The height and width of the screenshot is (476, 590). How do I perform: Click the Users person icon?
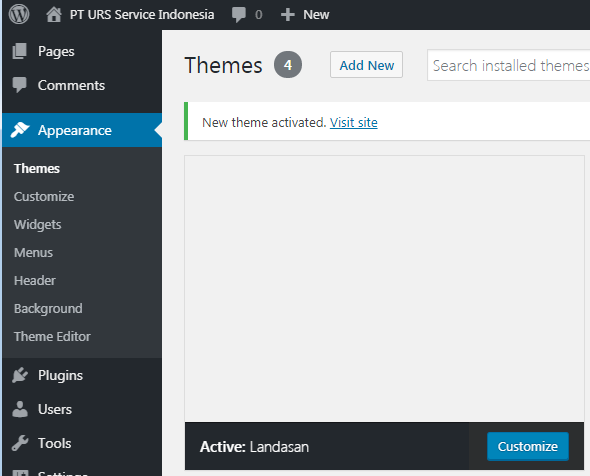[20, 409]
